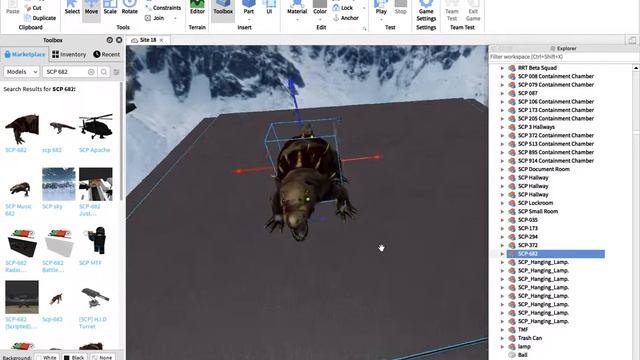Select SCP Small Room in Explorer
Screen dimensions: 640x360
[538, 211]
